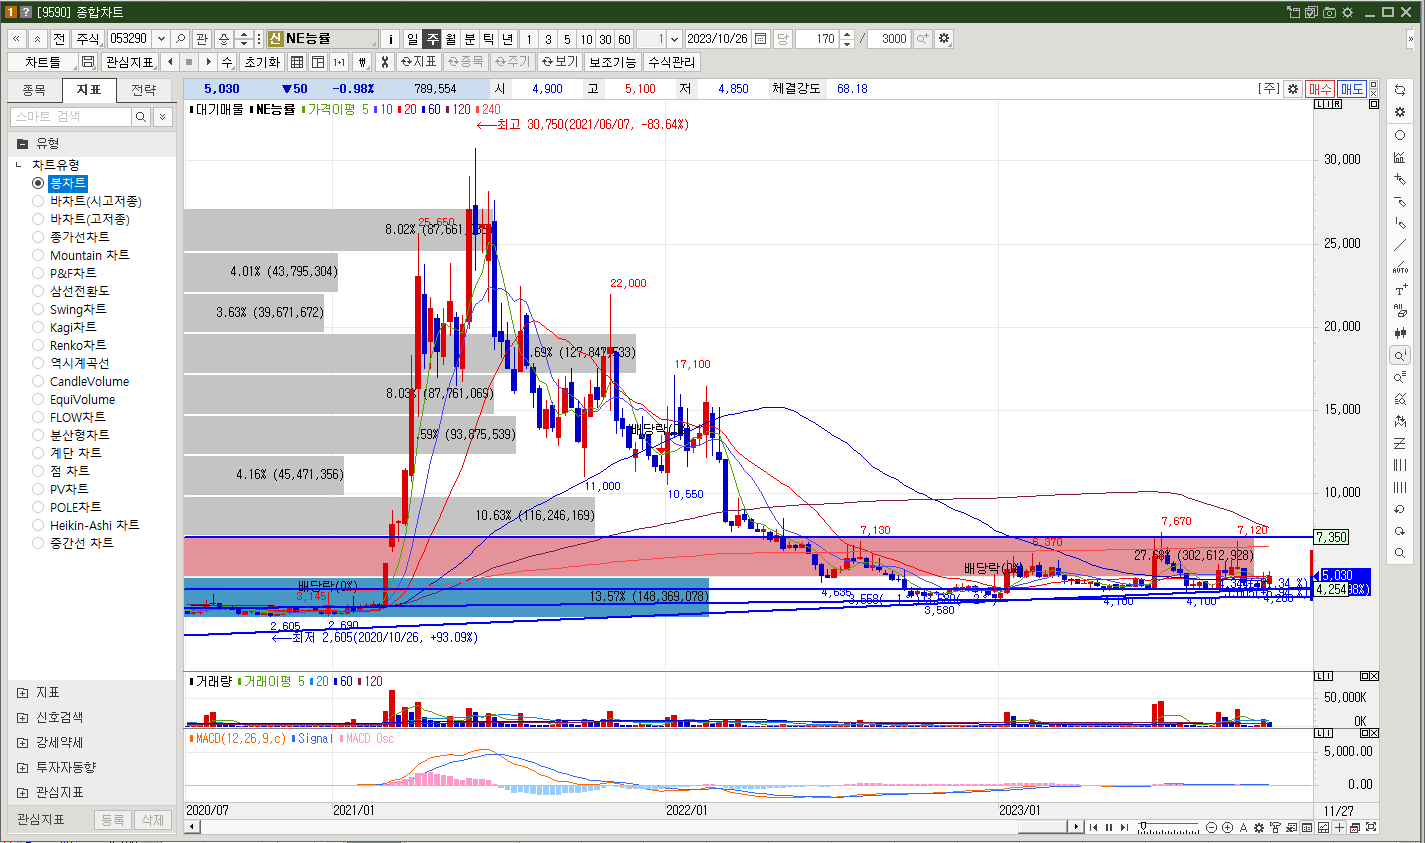Open the 관심지표 toolbar dropdown
The height and width of the screenshot is (843, 1425).
pos(129,62)
